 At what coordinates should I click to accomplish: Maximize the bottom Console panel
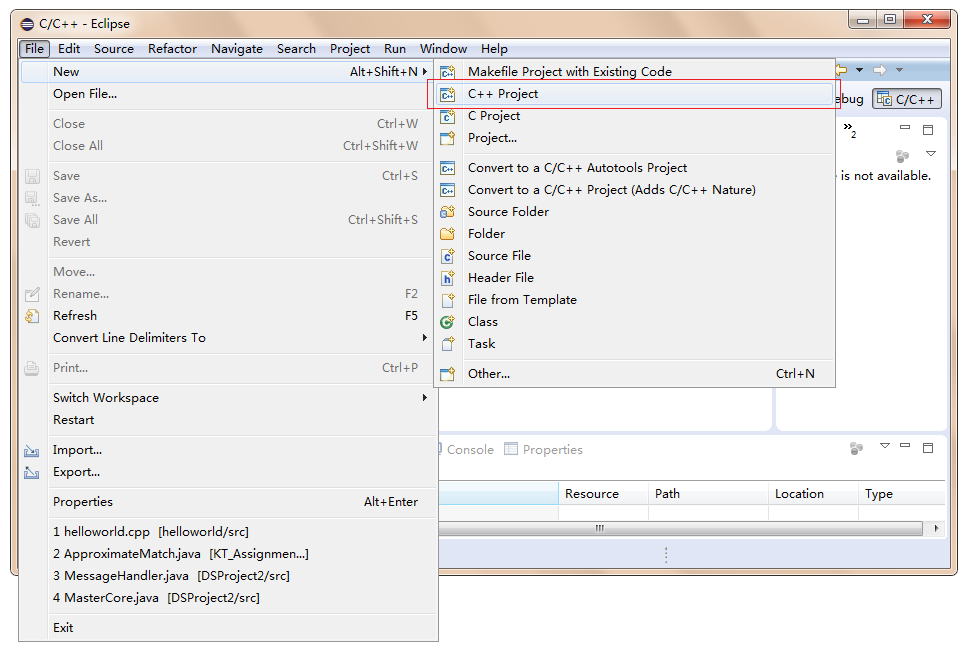[x=928, y=447]
